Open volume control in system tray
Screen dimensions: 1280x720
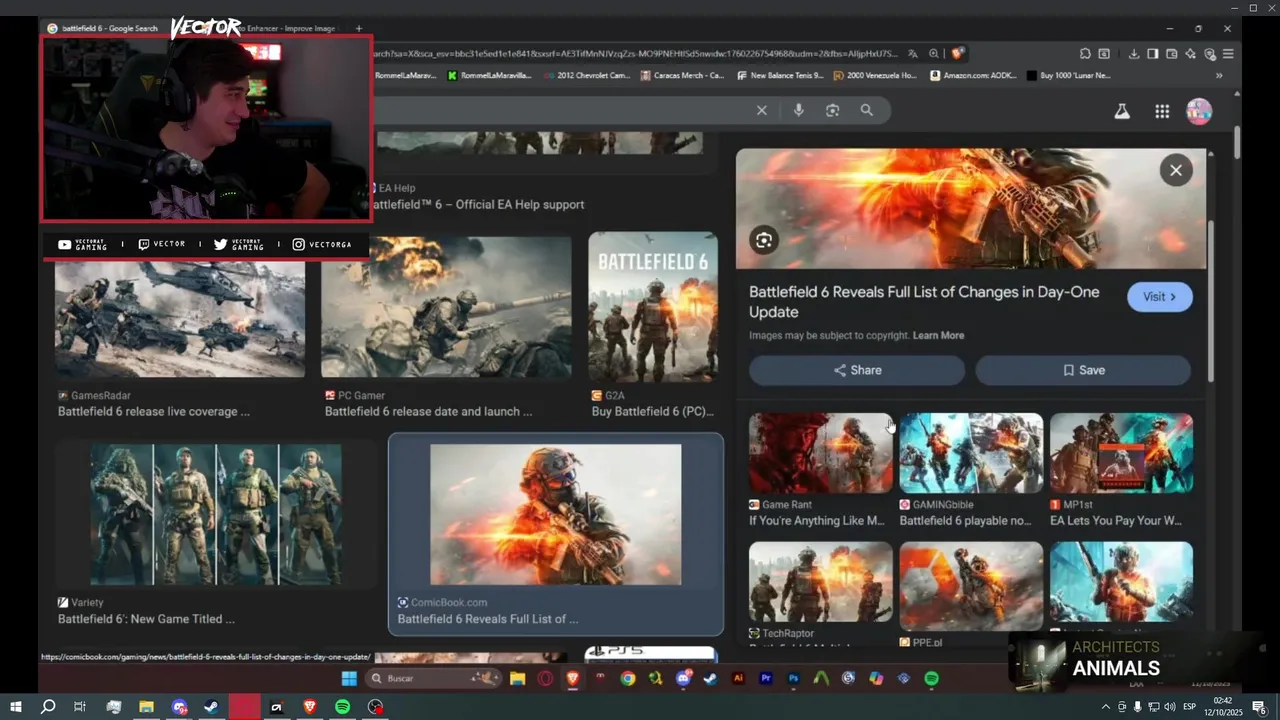[1169, 707]
